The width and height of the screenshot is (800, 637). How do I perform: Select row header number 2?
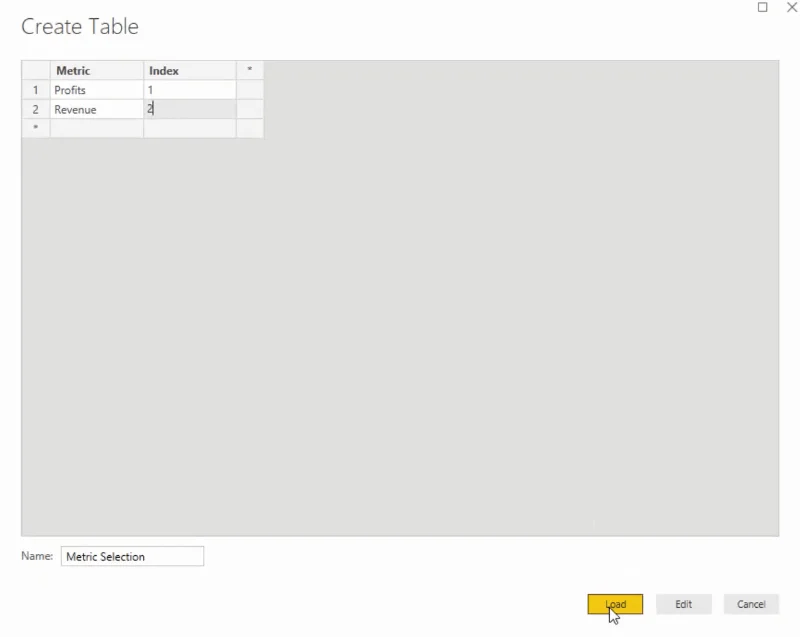click(36, 109)
